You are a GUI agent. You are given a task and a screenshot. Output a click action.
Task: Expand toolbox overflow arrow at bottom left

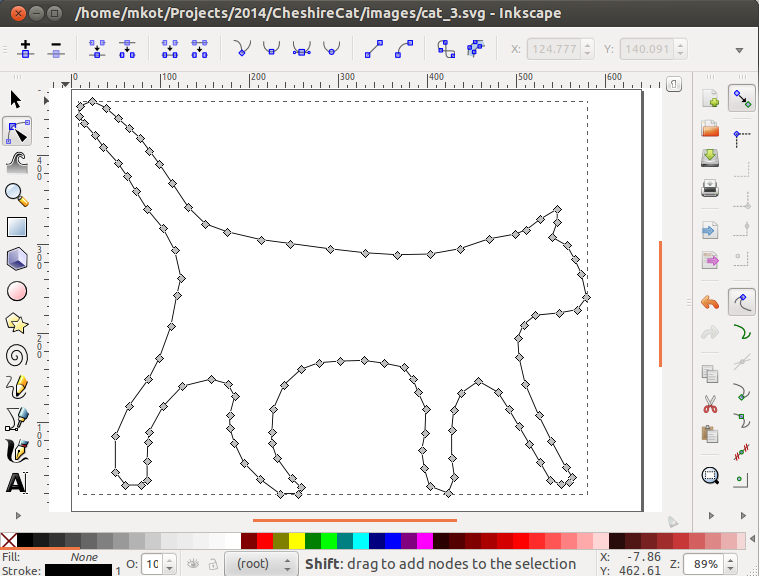click(x=18, y=515)
